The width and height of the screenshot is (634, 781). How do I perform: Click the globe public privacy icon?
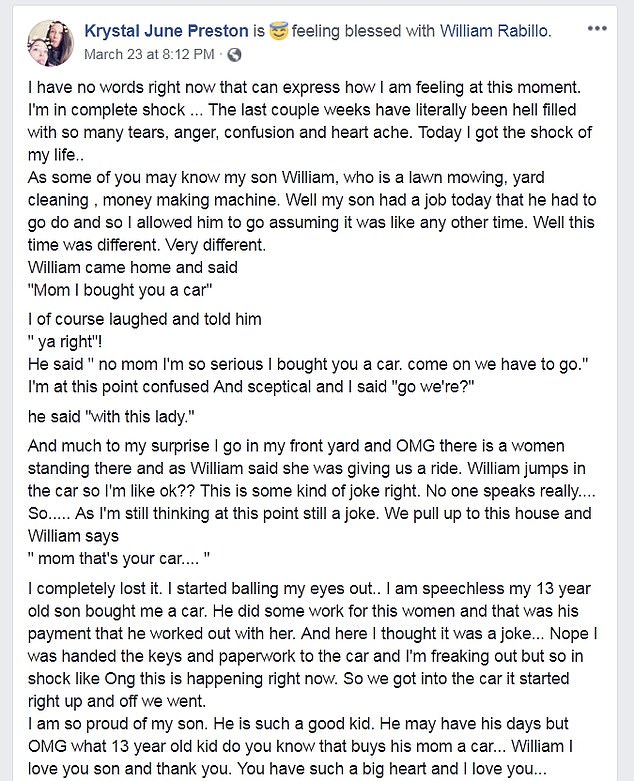tap(235, 54)
